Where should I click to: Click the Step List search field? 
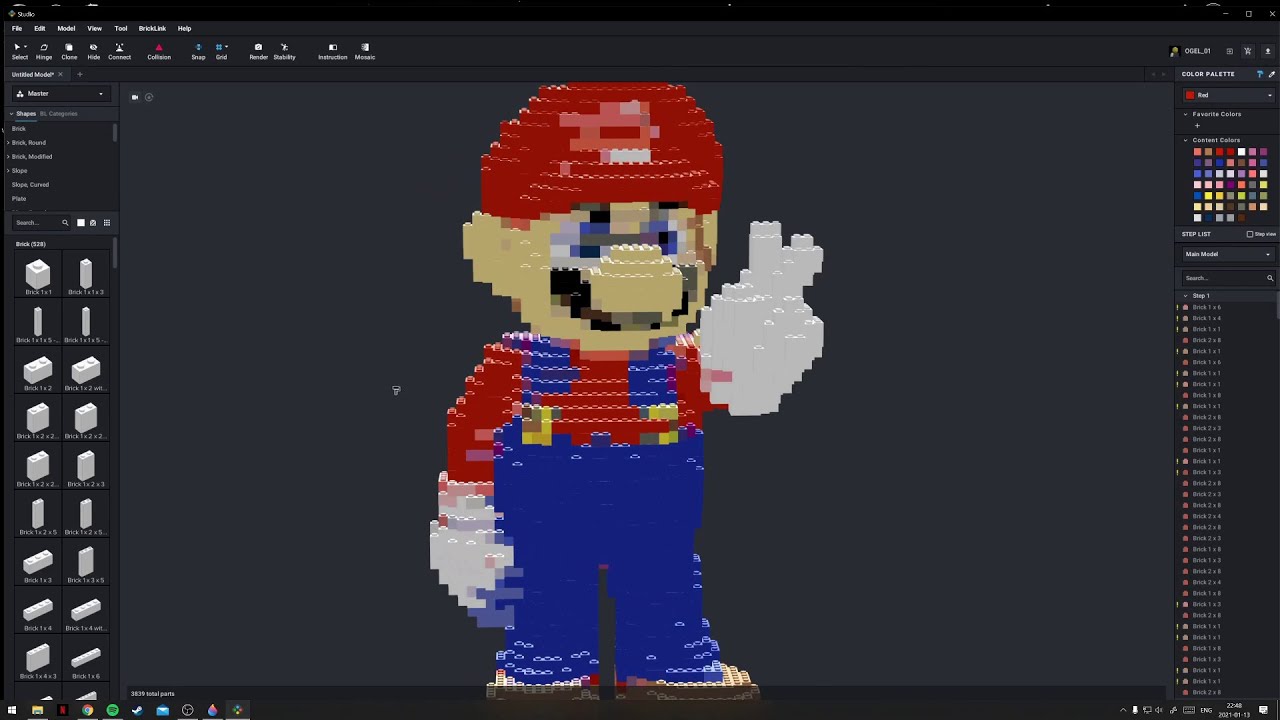(1228, 278)
